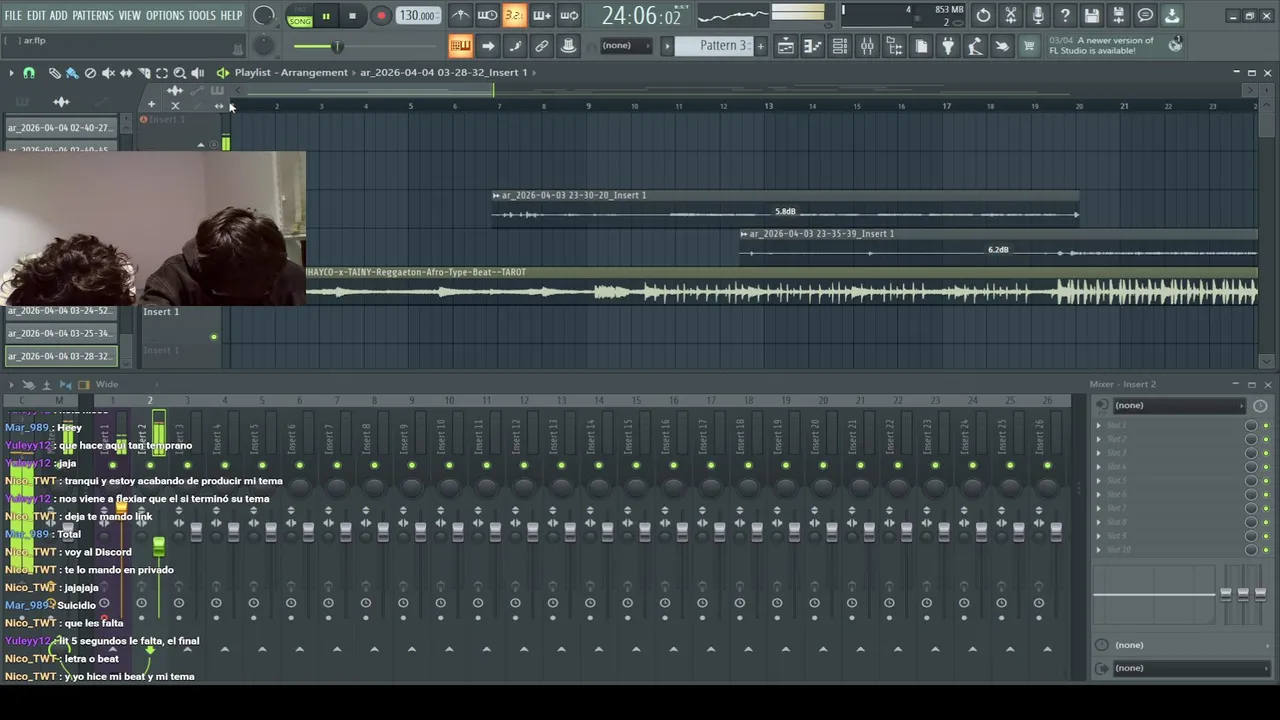Select the playlist zoom magnifier tool
The image size is (1280, 720).
[x=180, y=73]
